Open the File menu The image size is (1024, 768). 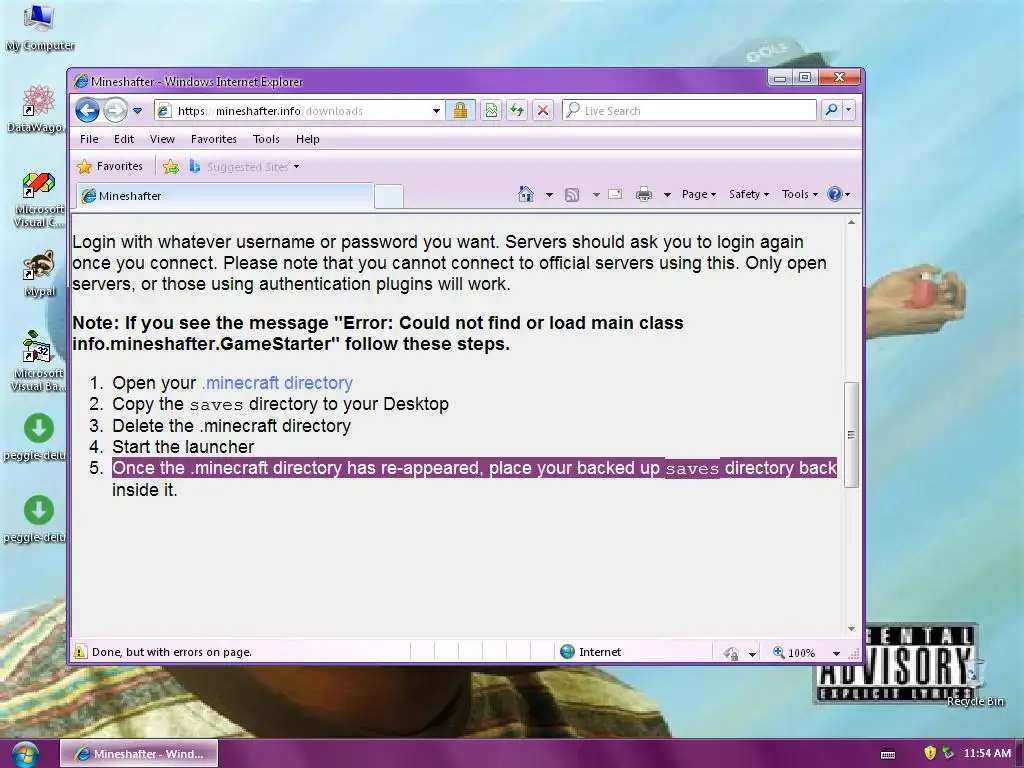pos(89,139)
